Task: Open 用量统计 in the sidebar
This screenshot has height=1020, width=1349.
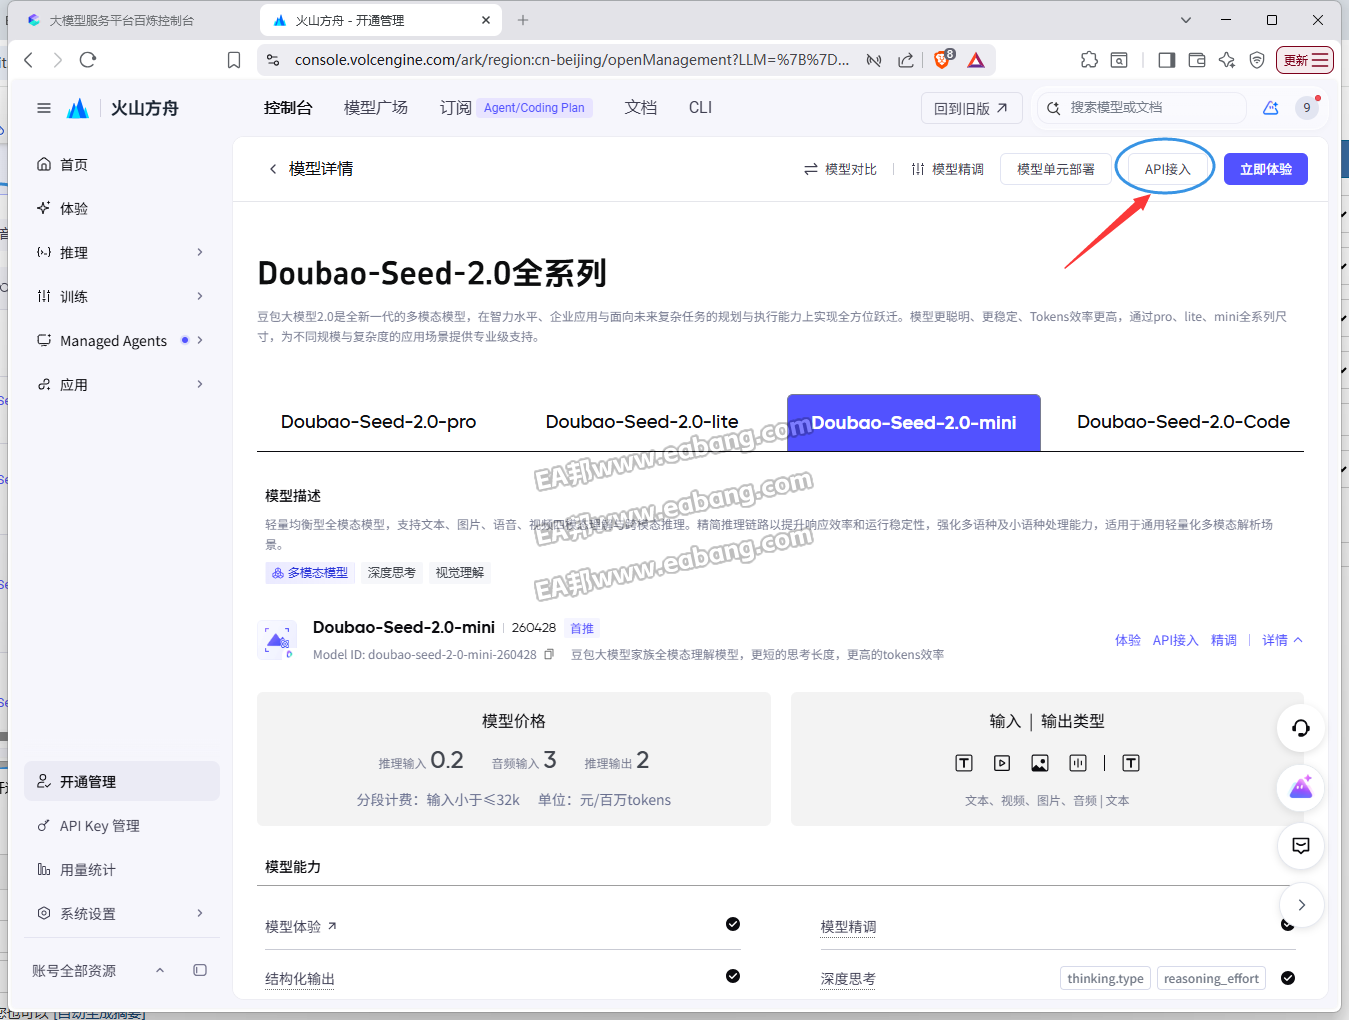Action: click(x=122, y=869)
